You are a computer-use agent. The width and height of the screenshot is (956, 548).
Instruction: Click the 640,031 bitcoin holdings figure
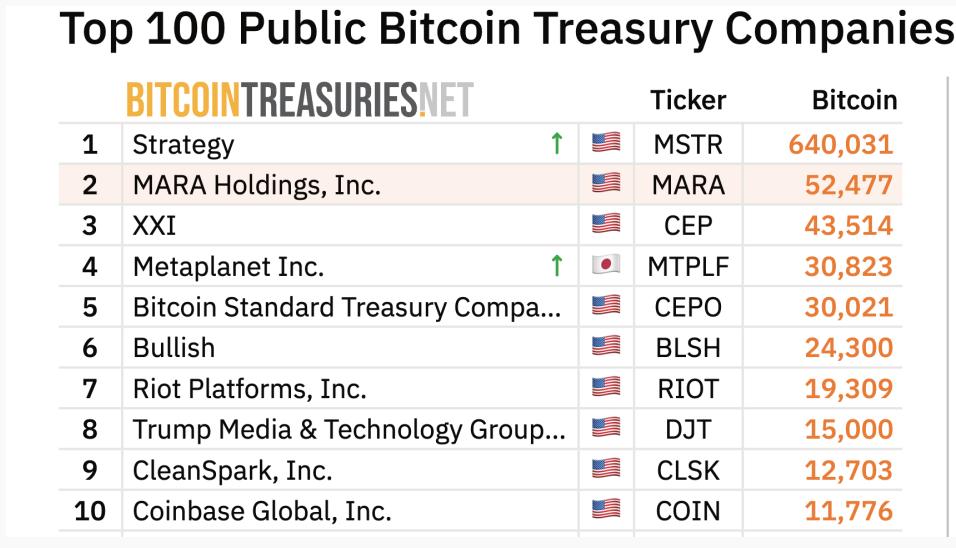[x=841, y=144]
